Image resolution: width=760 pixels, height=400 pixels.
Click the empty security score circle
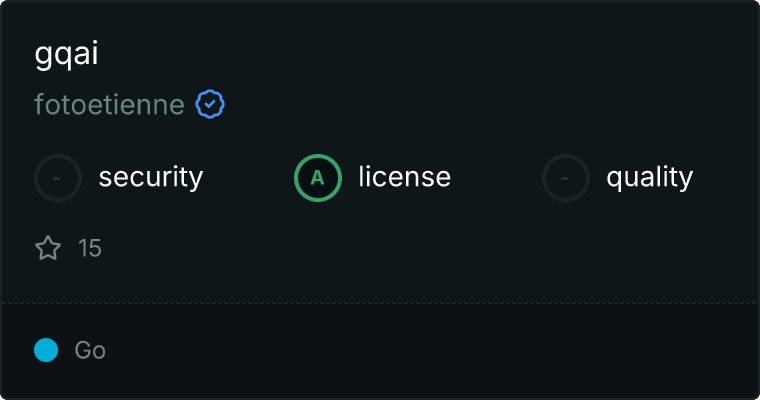[x=58, y=178]
